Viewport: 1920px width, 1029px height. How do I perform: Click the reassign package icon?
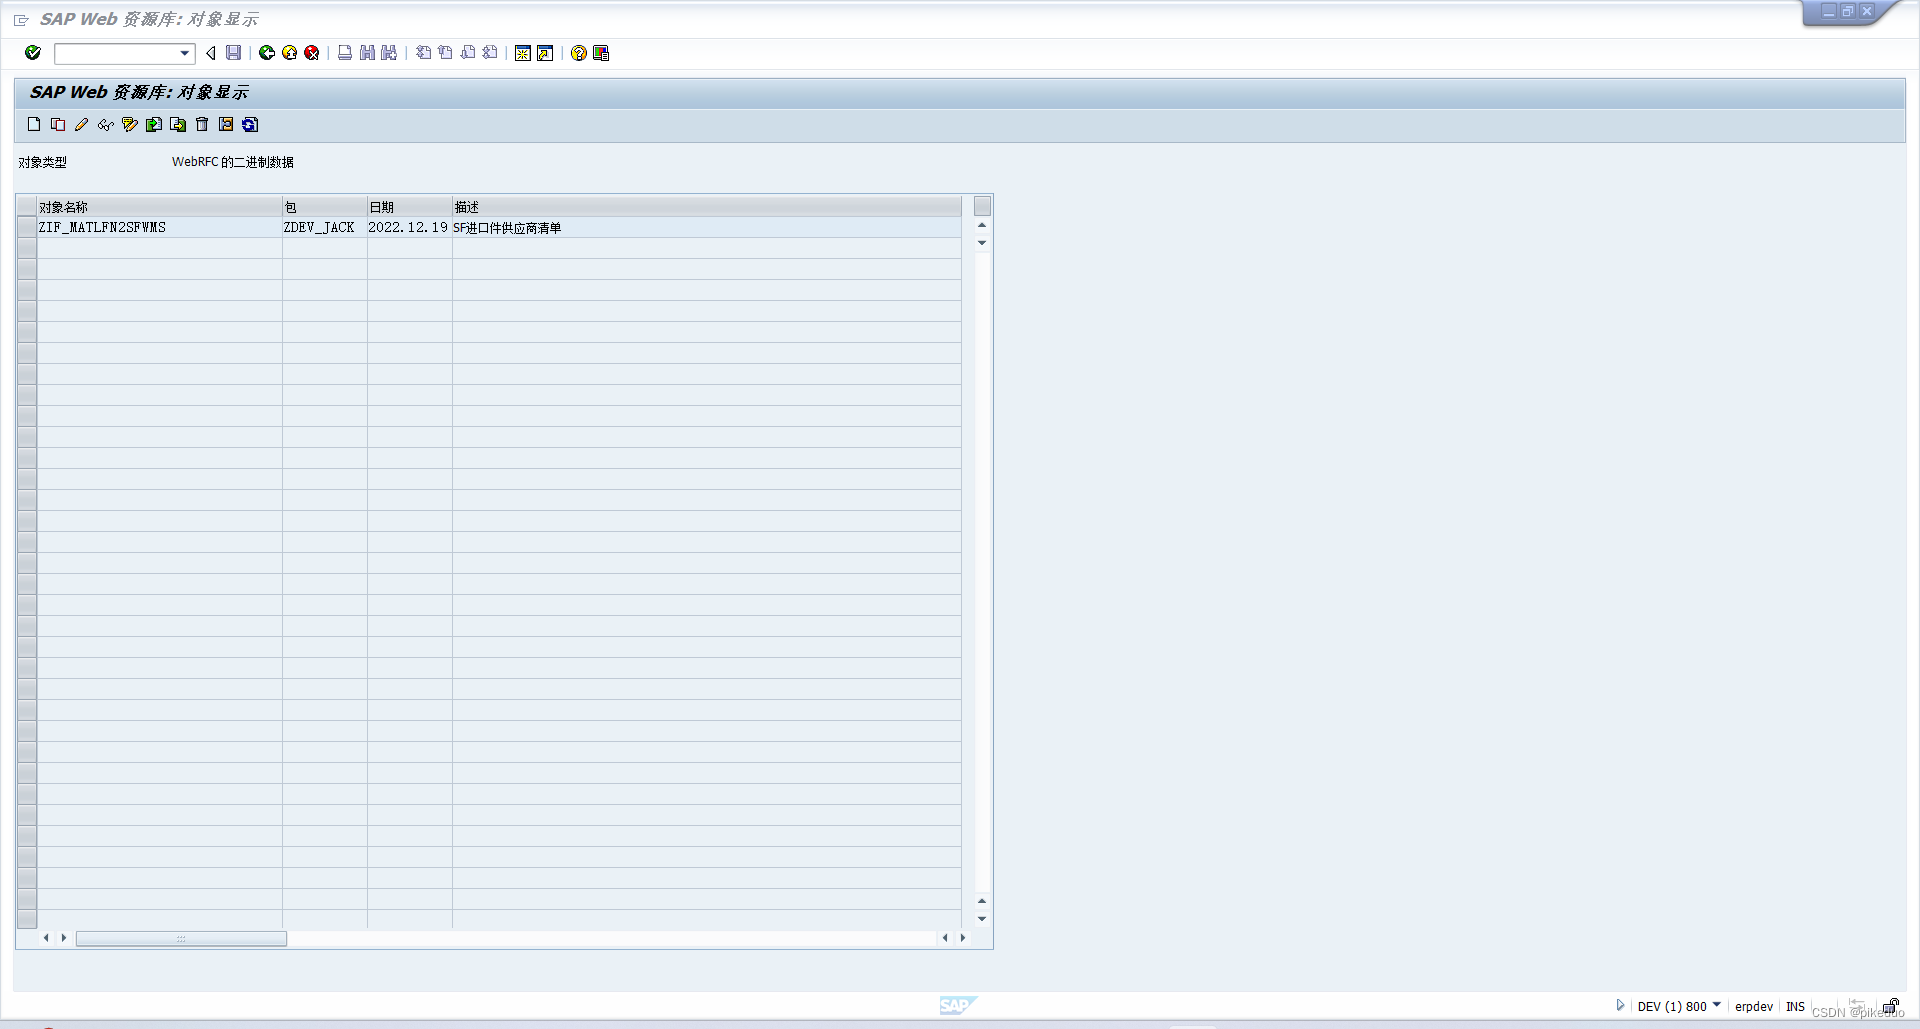pyautogui.click(x=226, y=125)
